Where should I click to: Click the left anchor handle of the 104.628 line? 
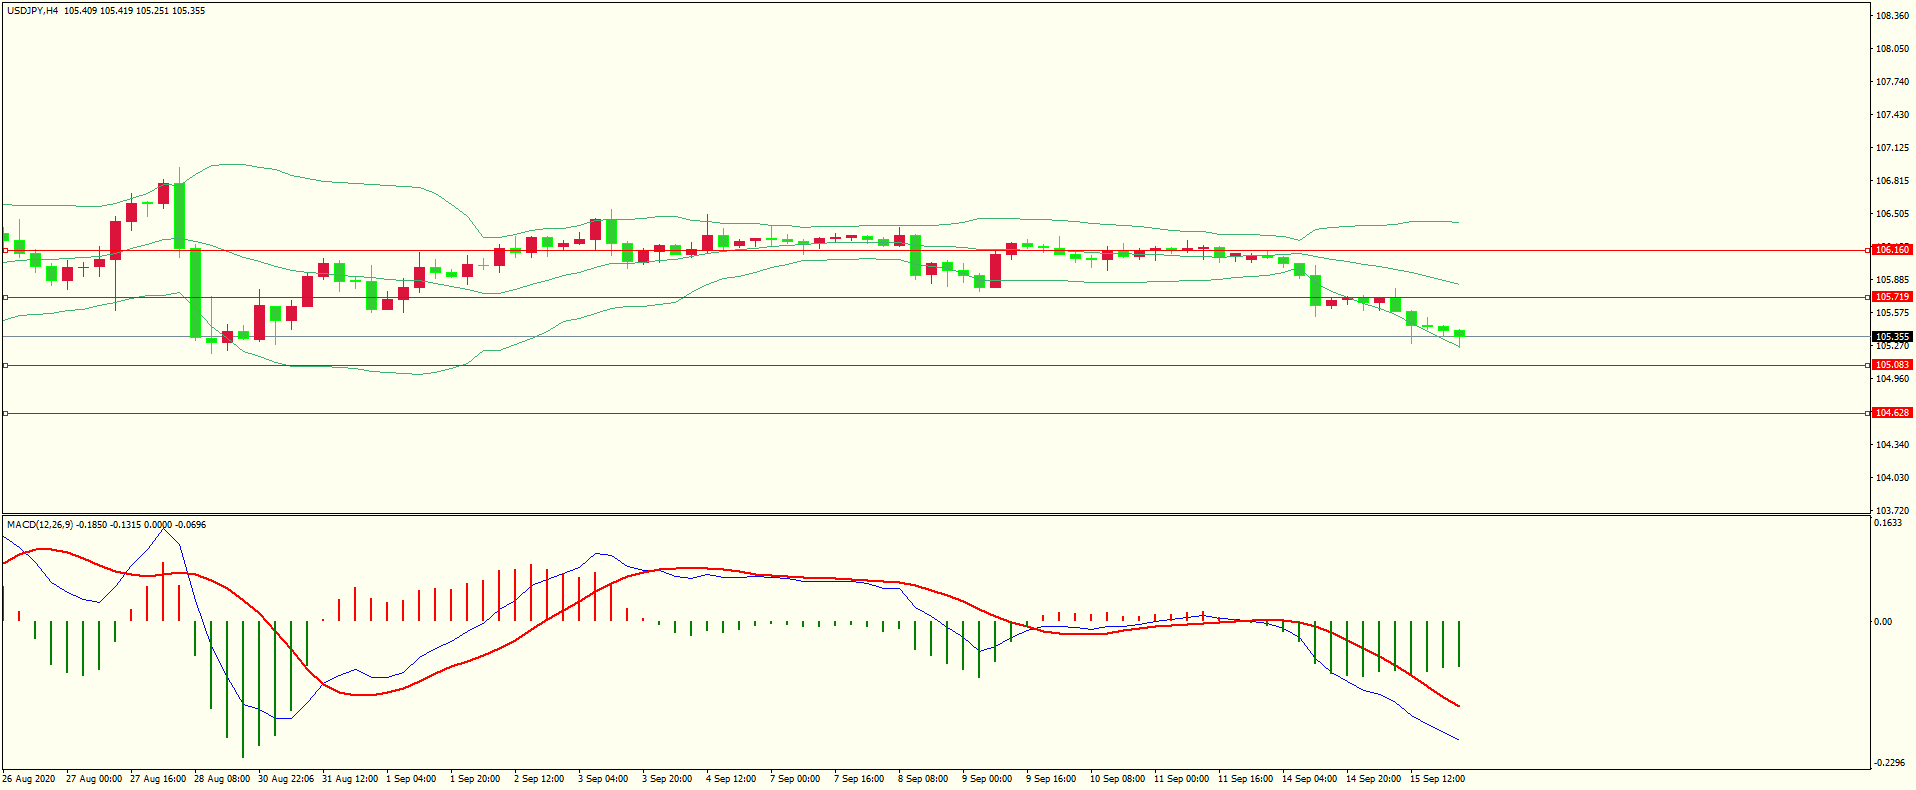click(5, 413)
